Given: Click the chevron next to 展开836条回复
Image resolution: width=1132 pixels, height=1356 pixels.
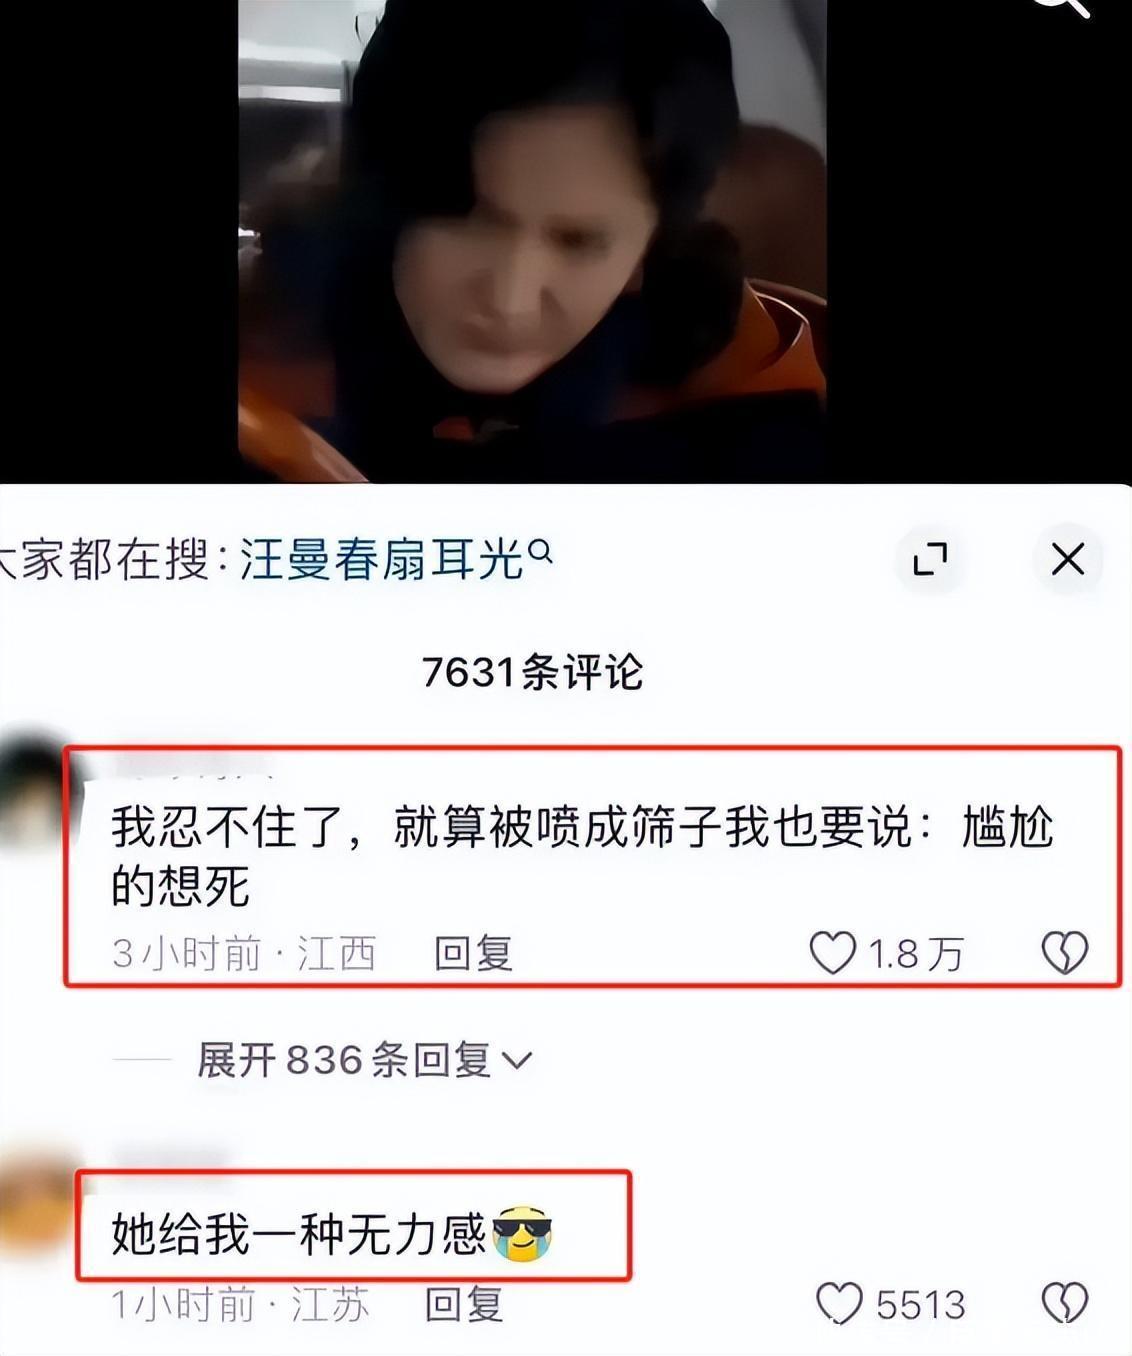Looking at the screenshot, I should 517,1061.
